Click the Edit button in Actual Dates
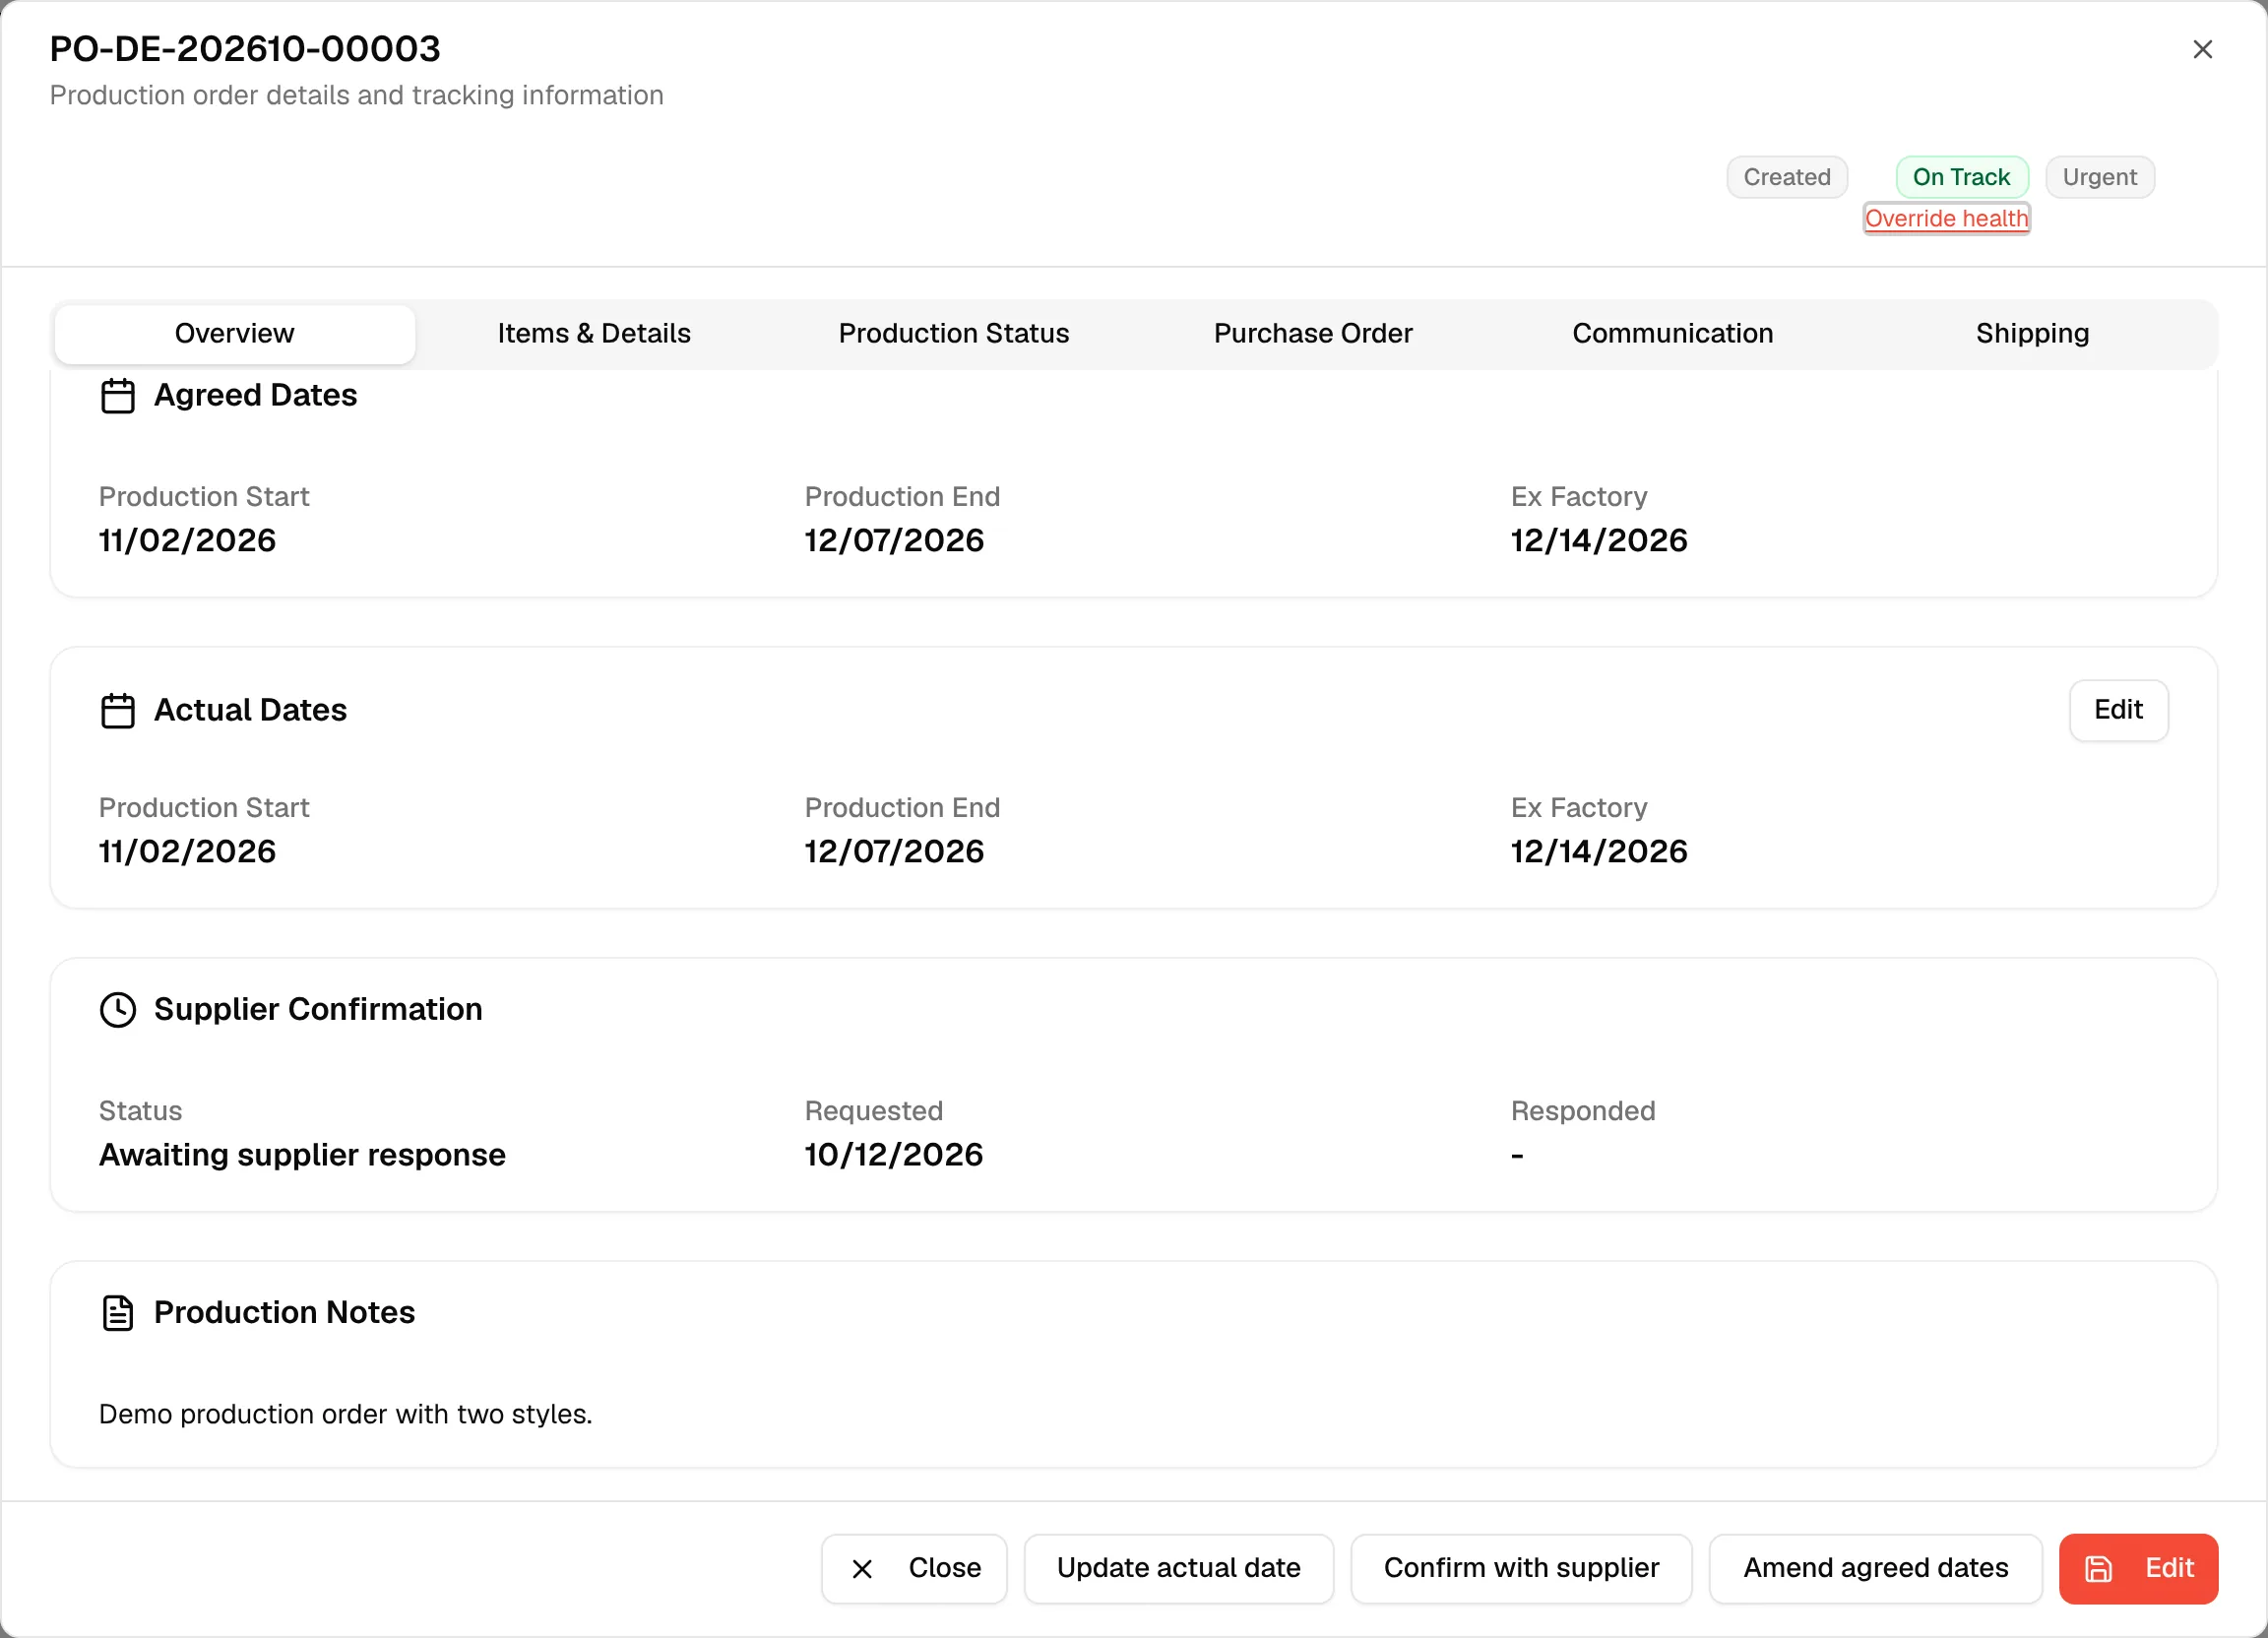This screenshot has width=2268, height=1638. 2118,711
